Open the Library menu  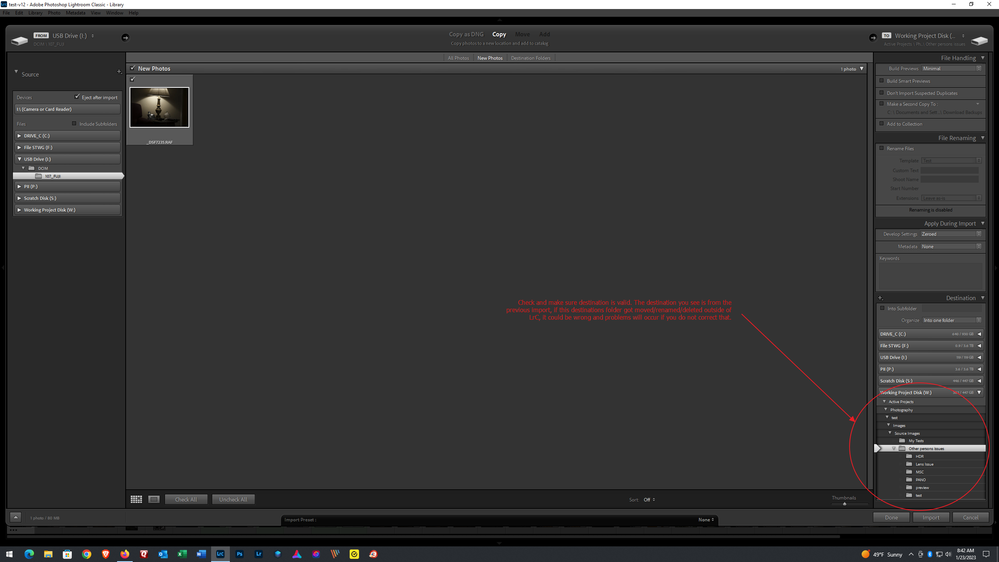click(x=36, y=13)
